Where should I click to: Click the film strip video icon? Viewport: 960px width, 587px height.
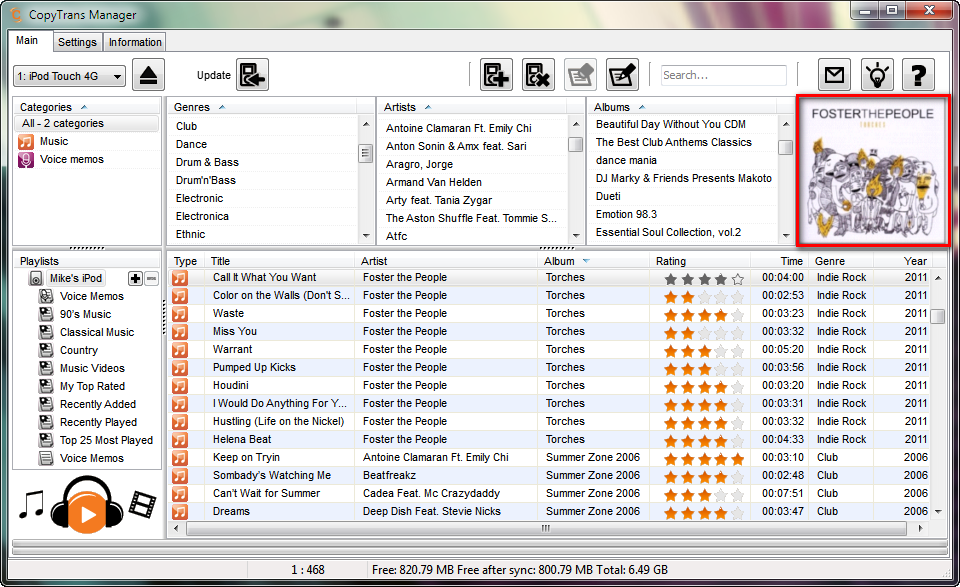click(143, 504)
